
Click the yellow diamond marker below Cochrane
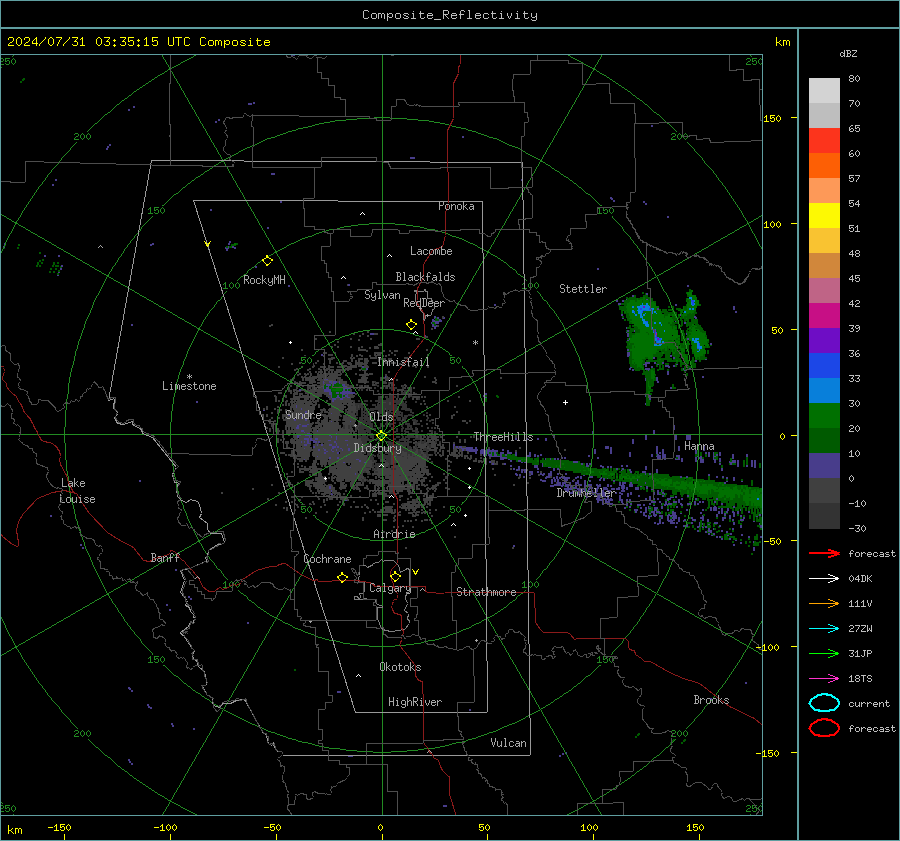pos(342,578)
